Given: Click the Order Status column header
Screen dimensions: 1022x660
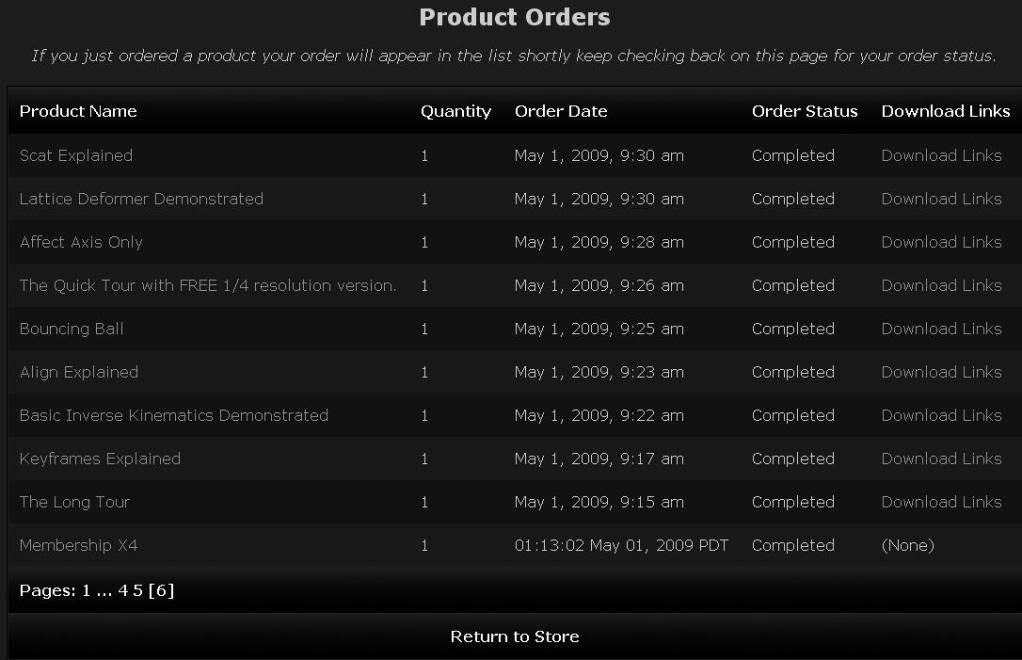Looking at the screenshot, I should (804, 112).
